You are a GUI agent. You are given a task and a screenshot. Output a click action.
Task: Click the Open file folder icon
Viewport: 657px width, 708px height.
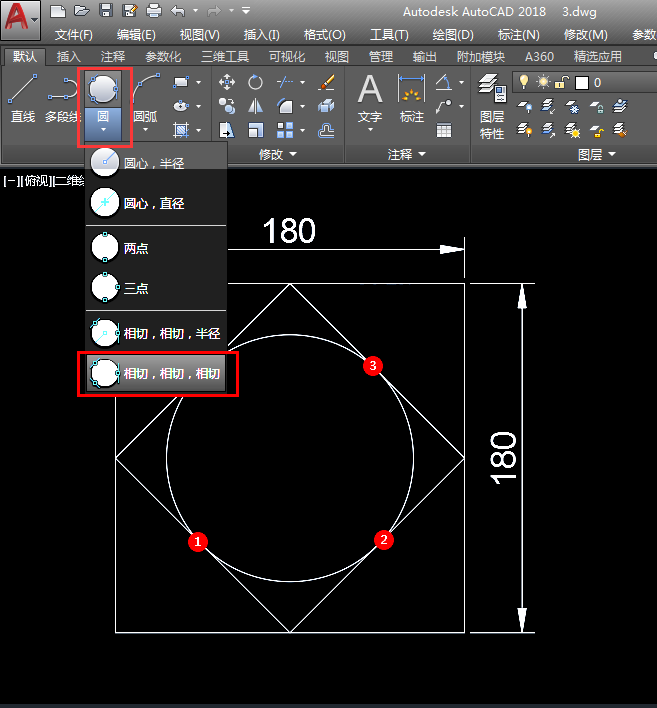[82, 11]
